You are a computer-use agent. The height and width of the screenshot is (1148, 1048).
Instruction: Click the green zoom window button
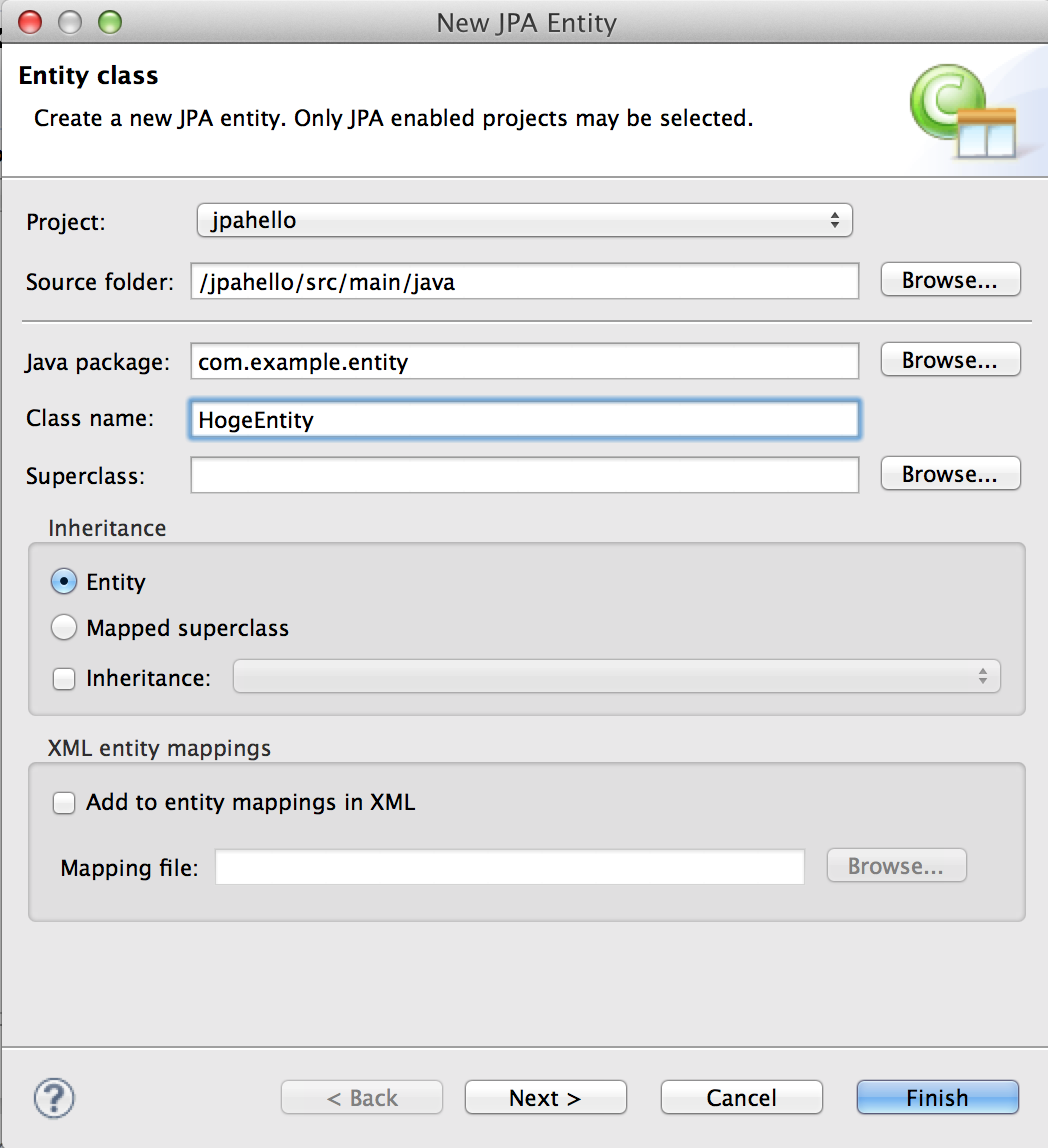point(110,22)
